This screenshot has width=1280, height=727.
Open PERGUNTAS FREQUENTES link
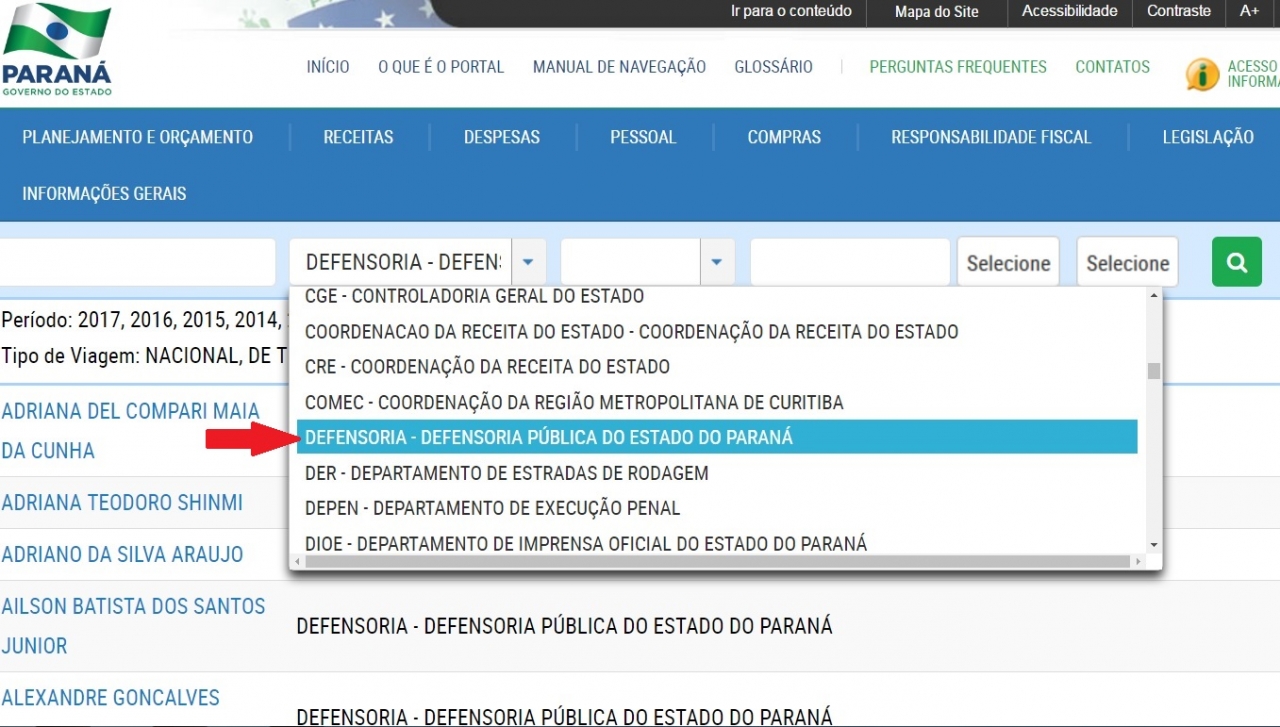[x=958, y=67]
